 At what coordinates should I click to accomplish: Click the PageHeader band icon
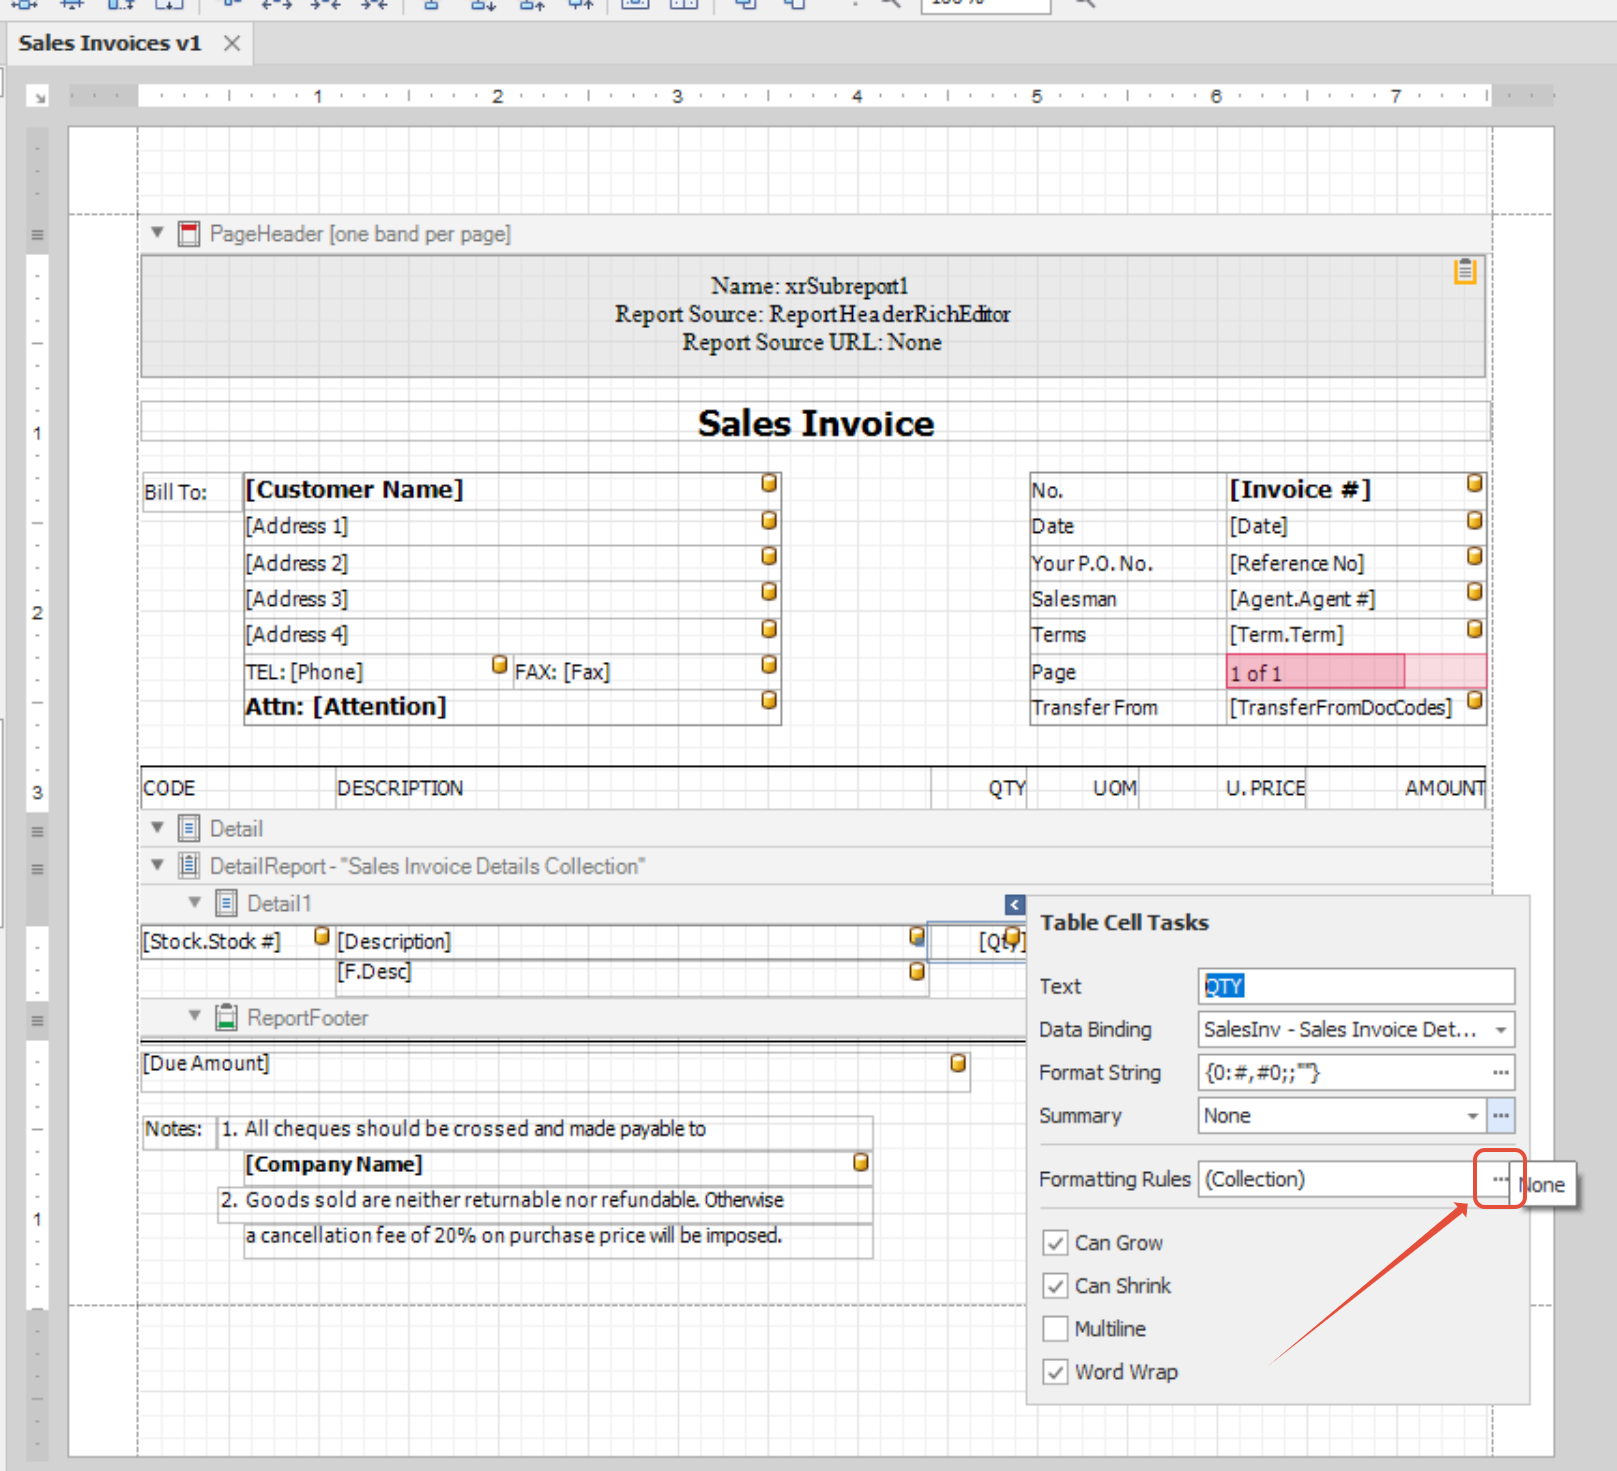pos(189,234)
